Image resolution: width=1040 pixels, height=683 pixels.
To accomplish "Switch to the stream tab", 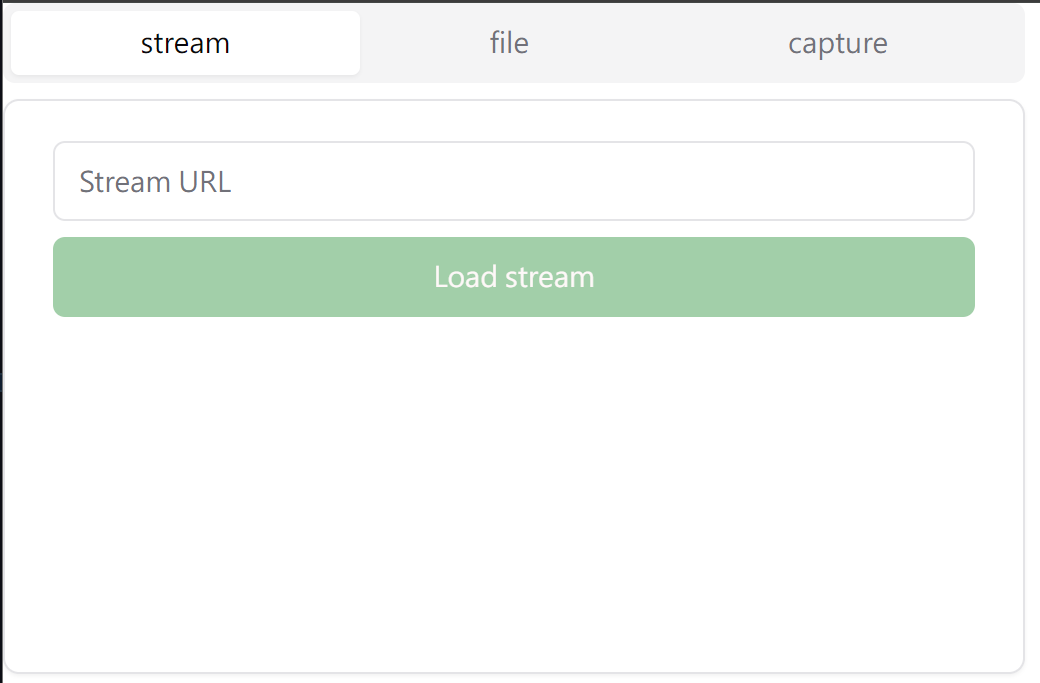I will (185, 44).
